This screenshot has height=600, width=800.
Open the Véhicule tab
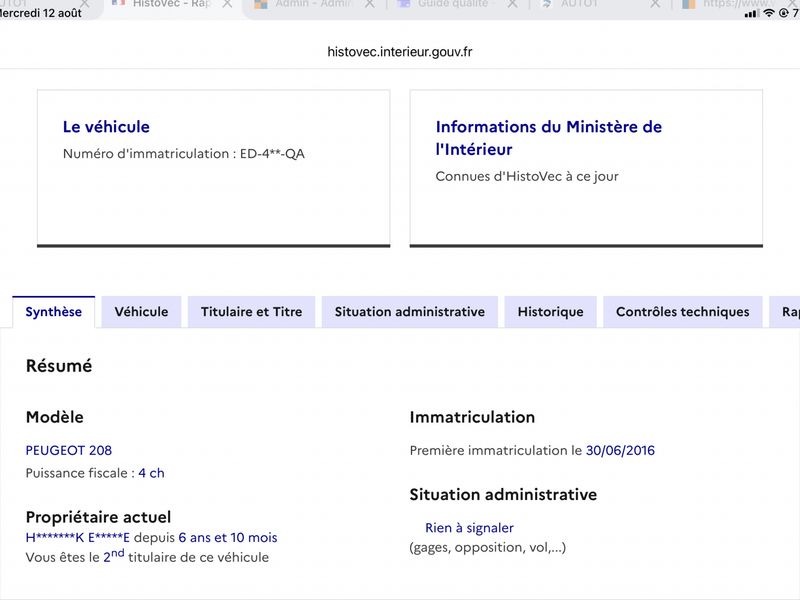141,312
